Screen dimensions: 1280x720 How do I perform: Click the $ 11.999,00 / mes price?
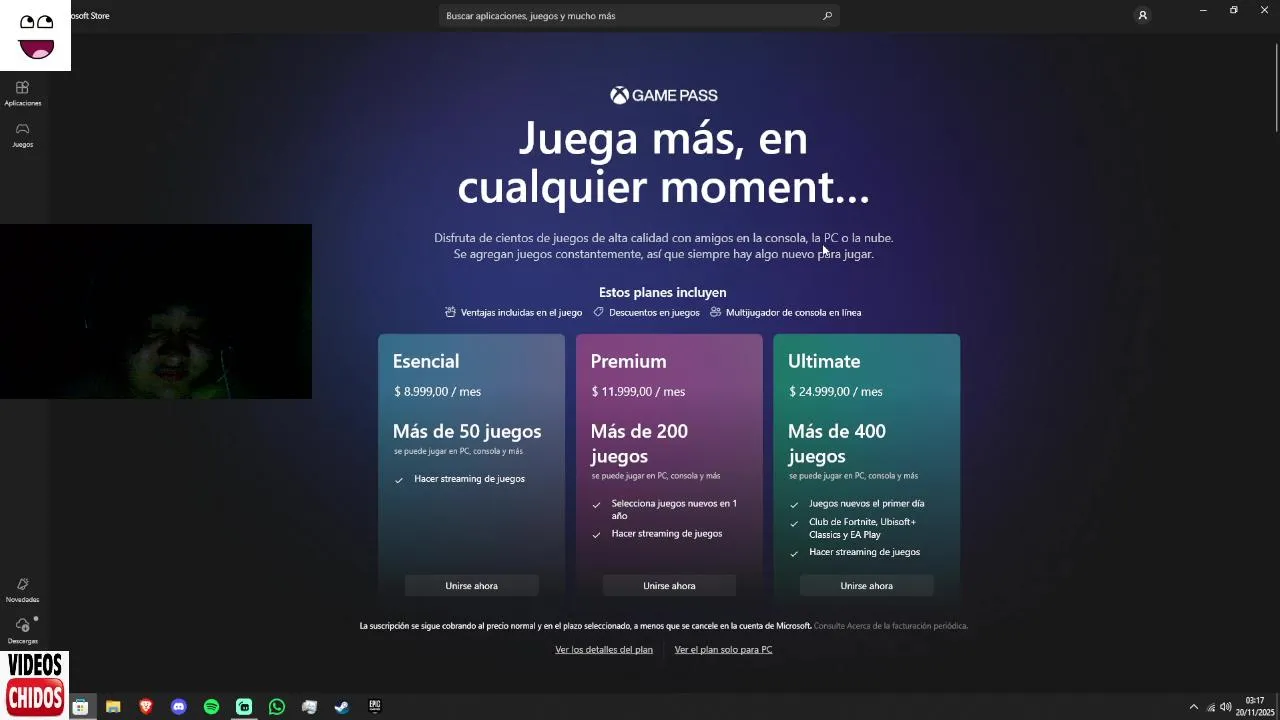[x=638, y=392]
